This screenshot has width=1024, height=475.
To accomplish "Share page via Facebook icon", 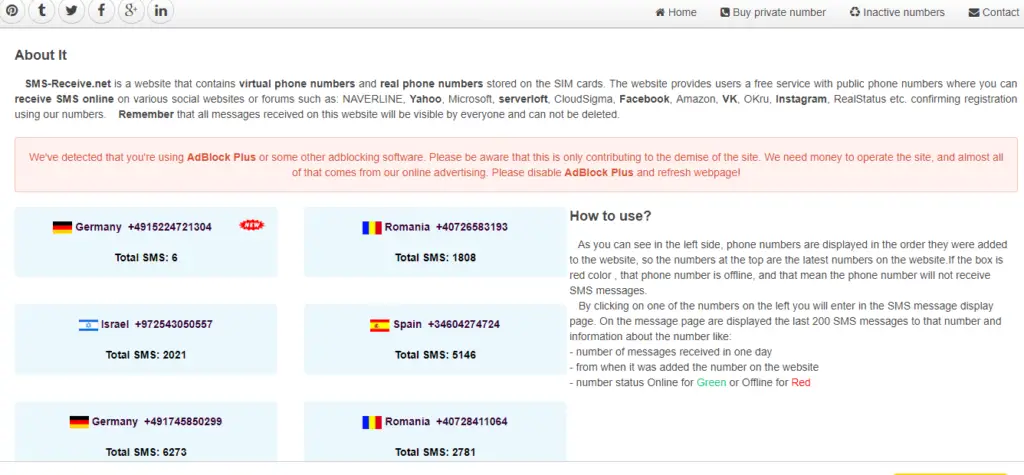I will point(101,11).
